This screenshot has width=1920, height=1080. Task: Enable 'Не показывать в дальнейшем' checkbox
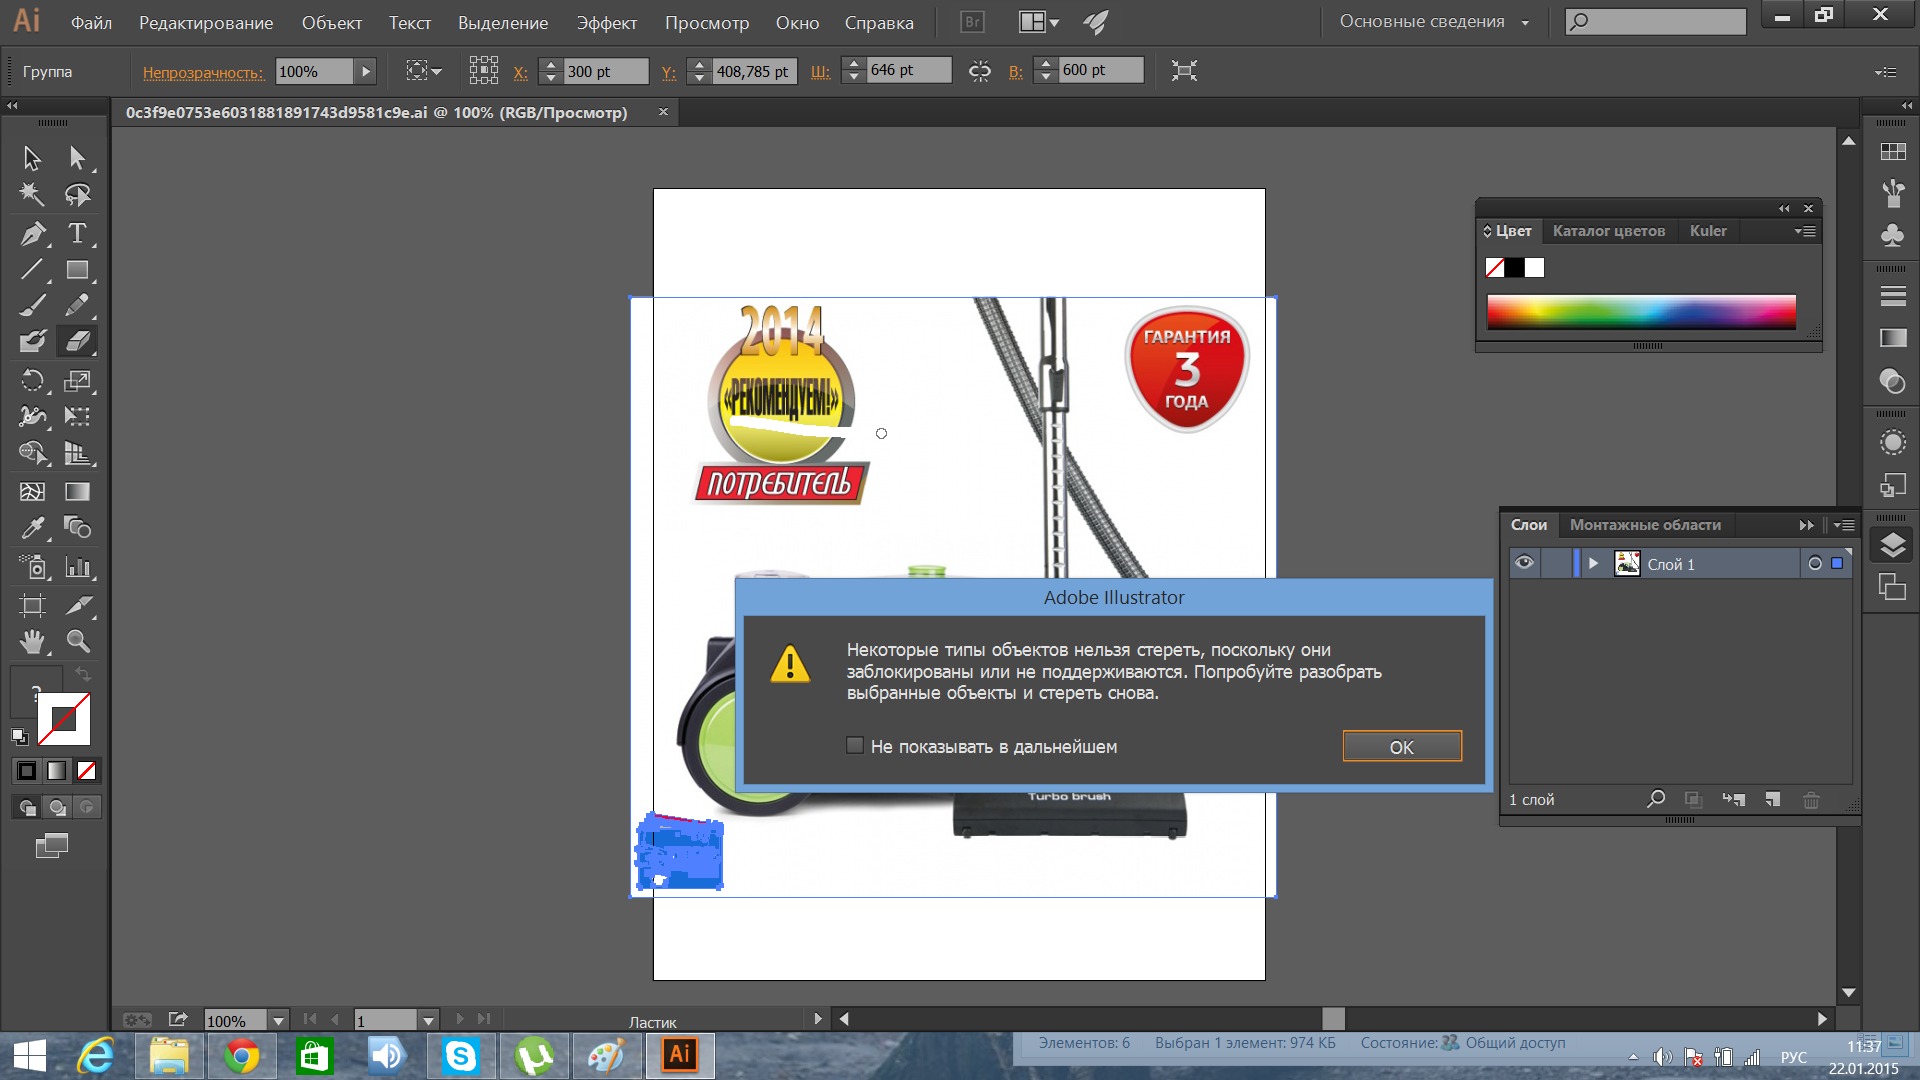853,745
